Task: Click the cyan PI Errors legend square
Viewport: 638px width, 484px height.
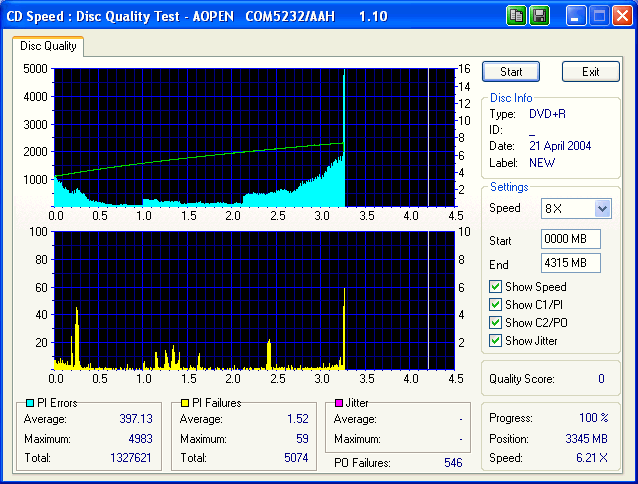Action: tap(29, 403)
